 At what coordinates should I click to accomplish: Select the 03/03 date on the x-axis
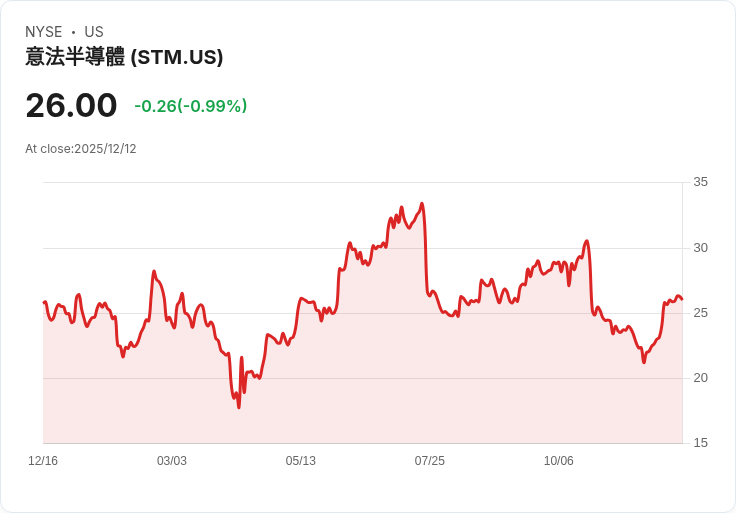(172, 461)
